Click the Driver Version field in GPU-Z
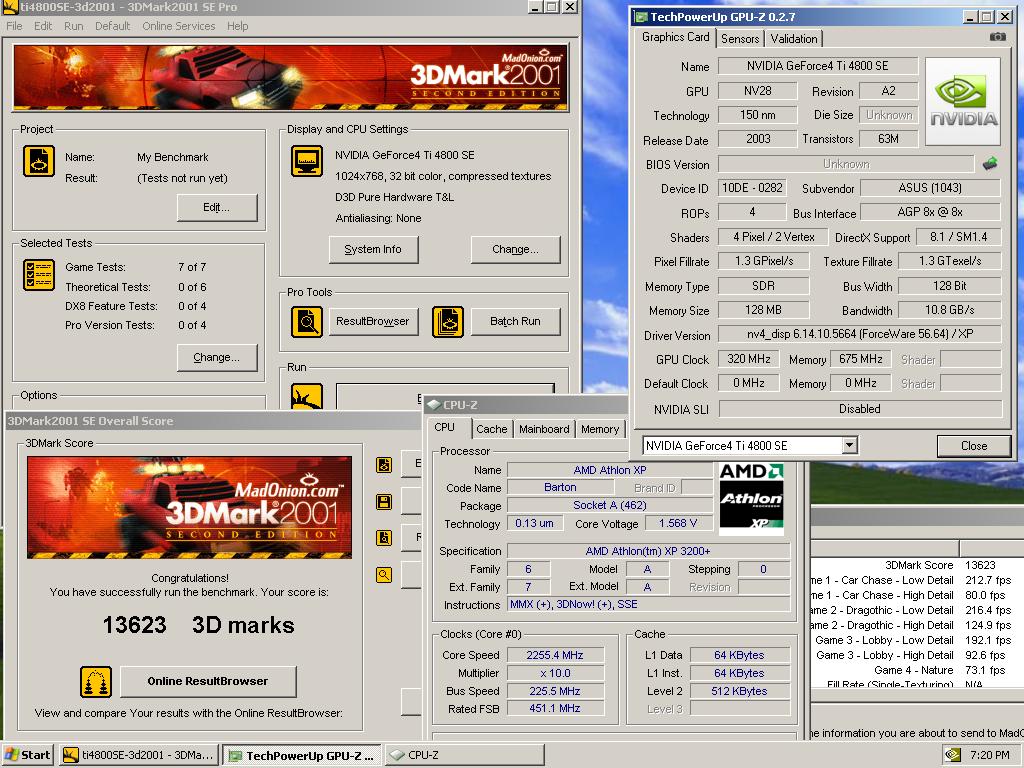The width and height of the screenshot is (1024, 768). pos(859,334)
